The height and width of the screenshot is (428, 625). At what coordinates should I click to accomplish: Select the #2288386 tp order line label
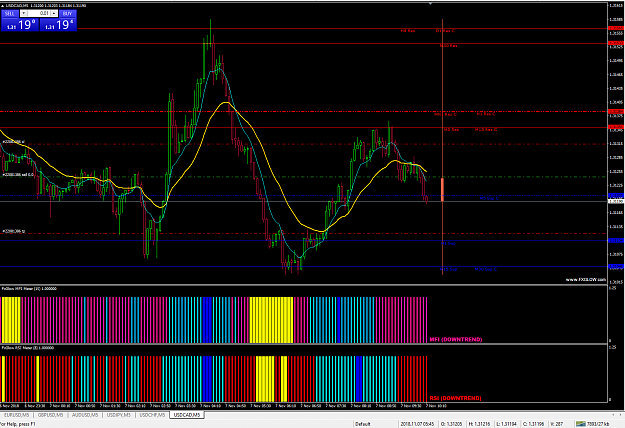pos(14,231)
